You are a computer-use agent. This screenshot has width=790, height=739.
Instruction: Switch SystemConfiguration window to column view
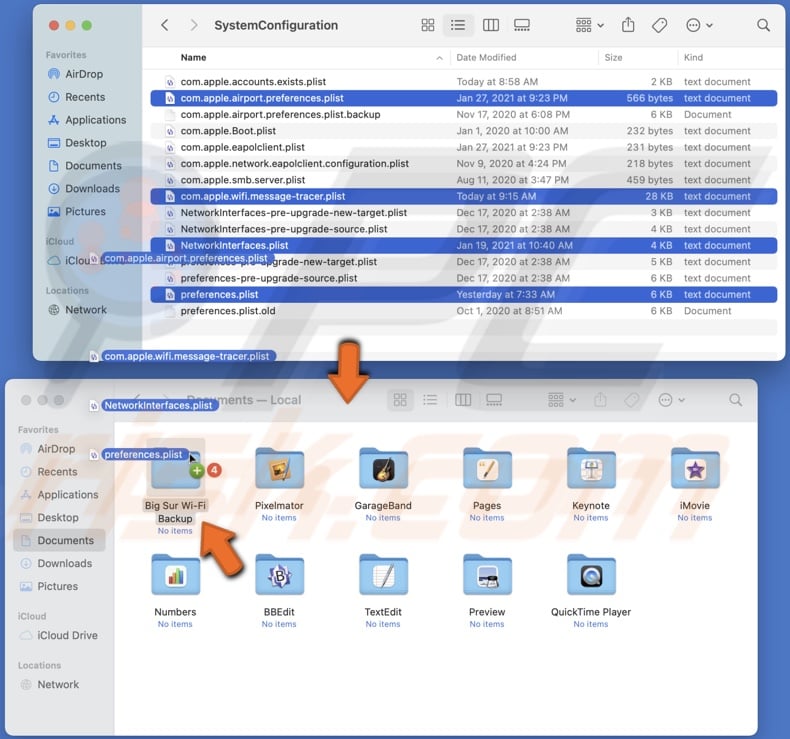pos(491,25)
